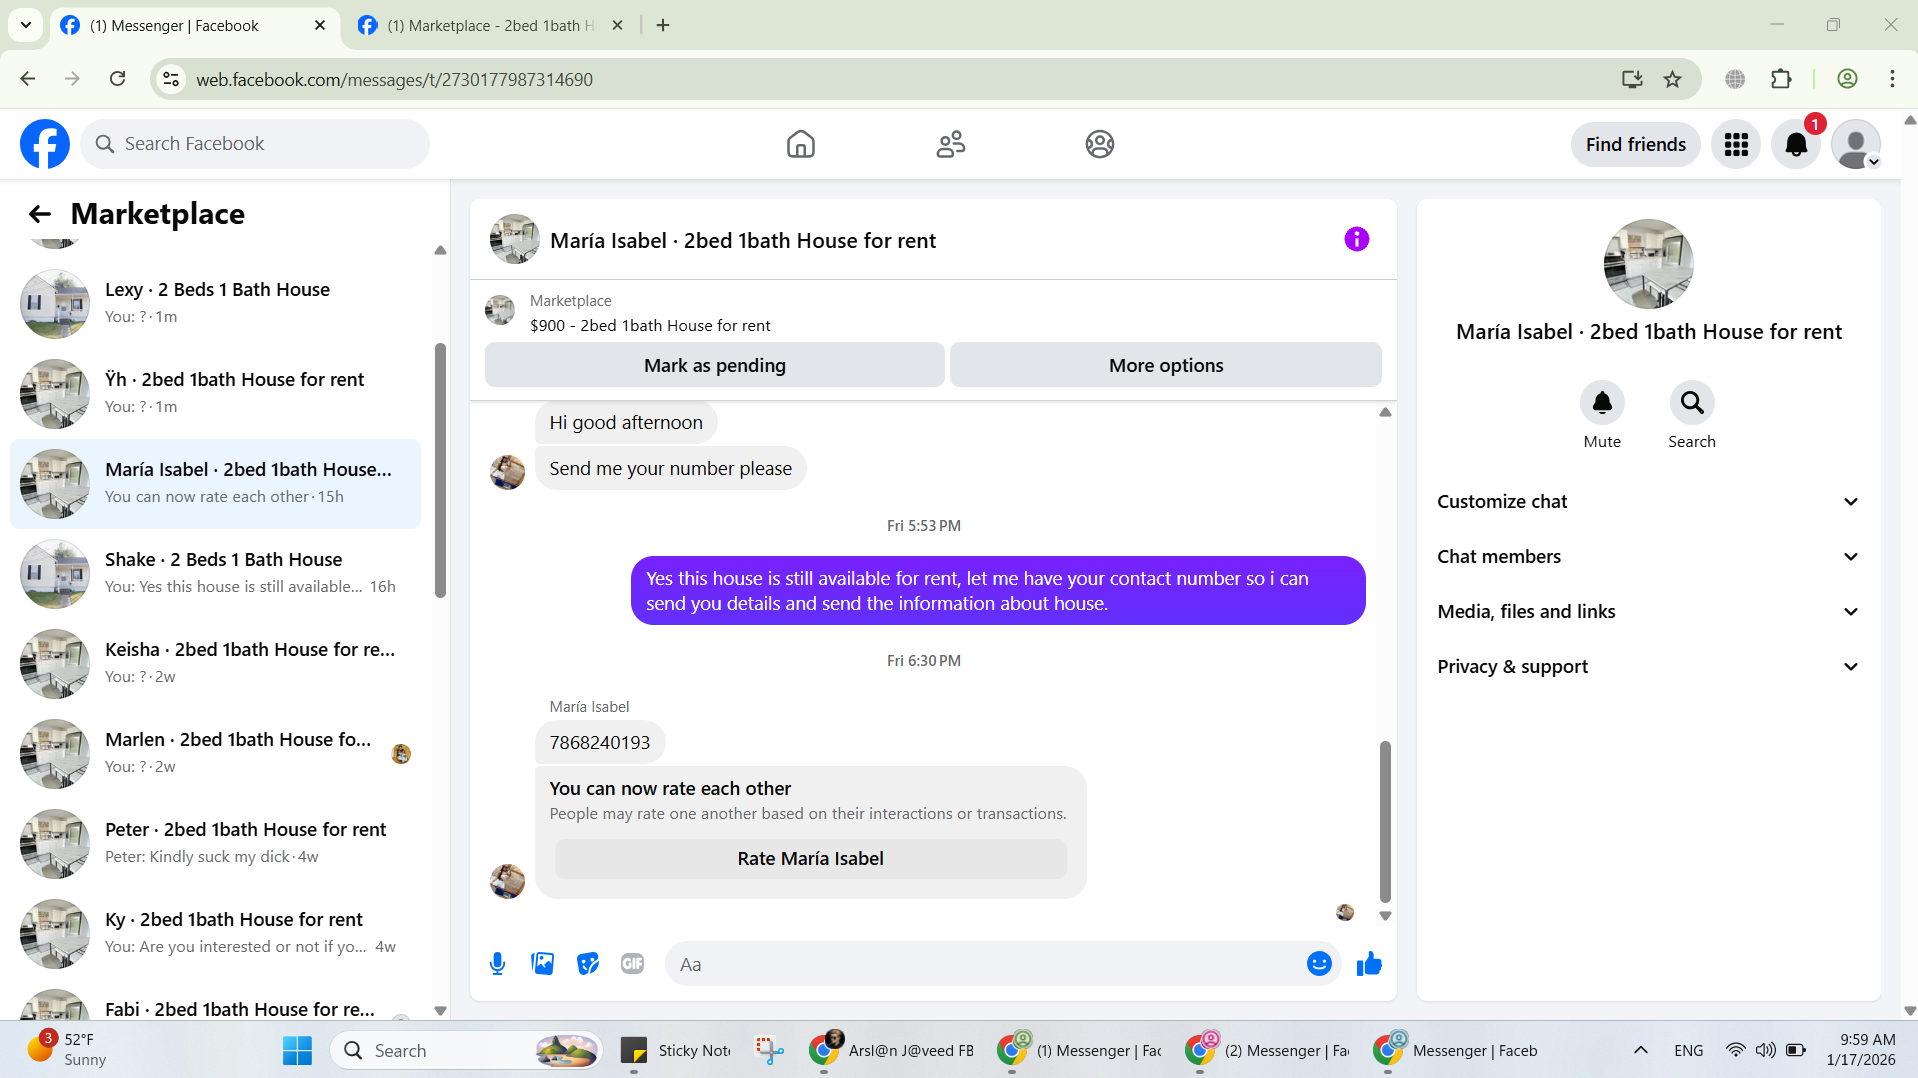Screen dimensions: 1918x1078
Task: Open the account profile avatar menu
Action: pyautogui.click(x=1856, y=144)
